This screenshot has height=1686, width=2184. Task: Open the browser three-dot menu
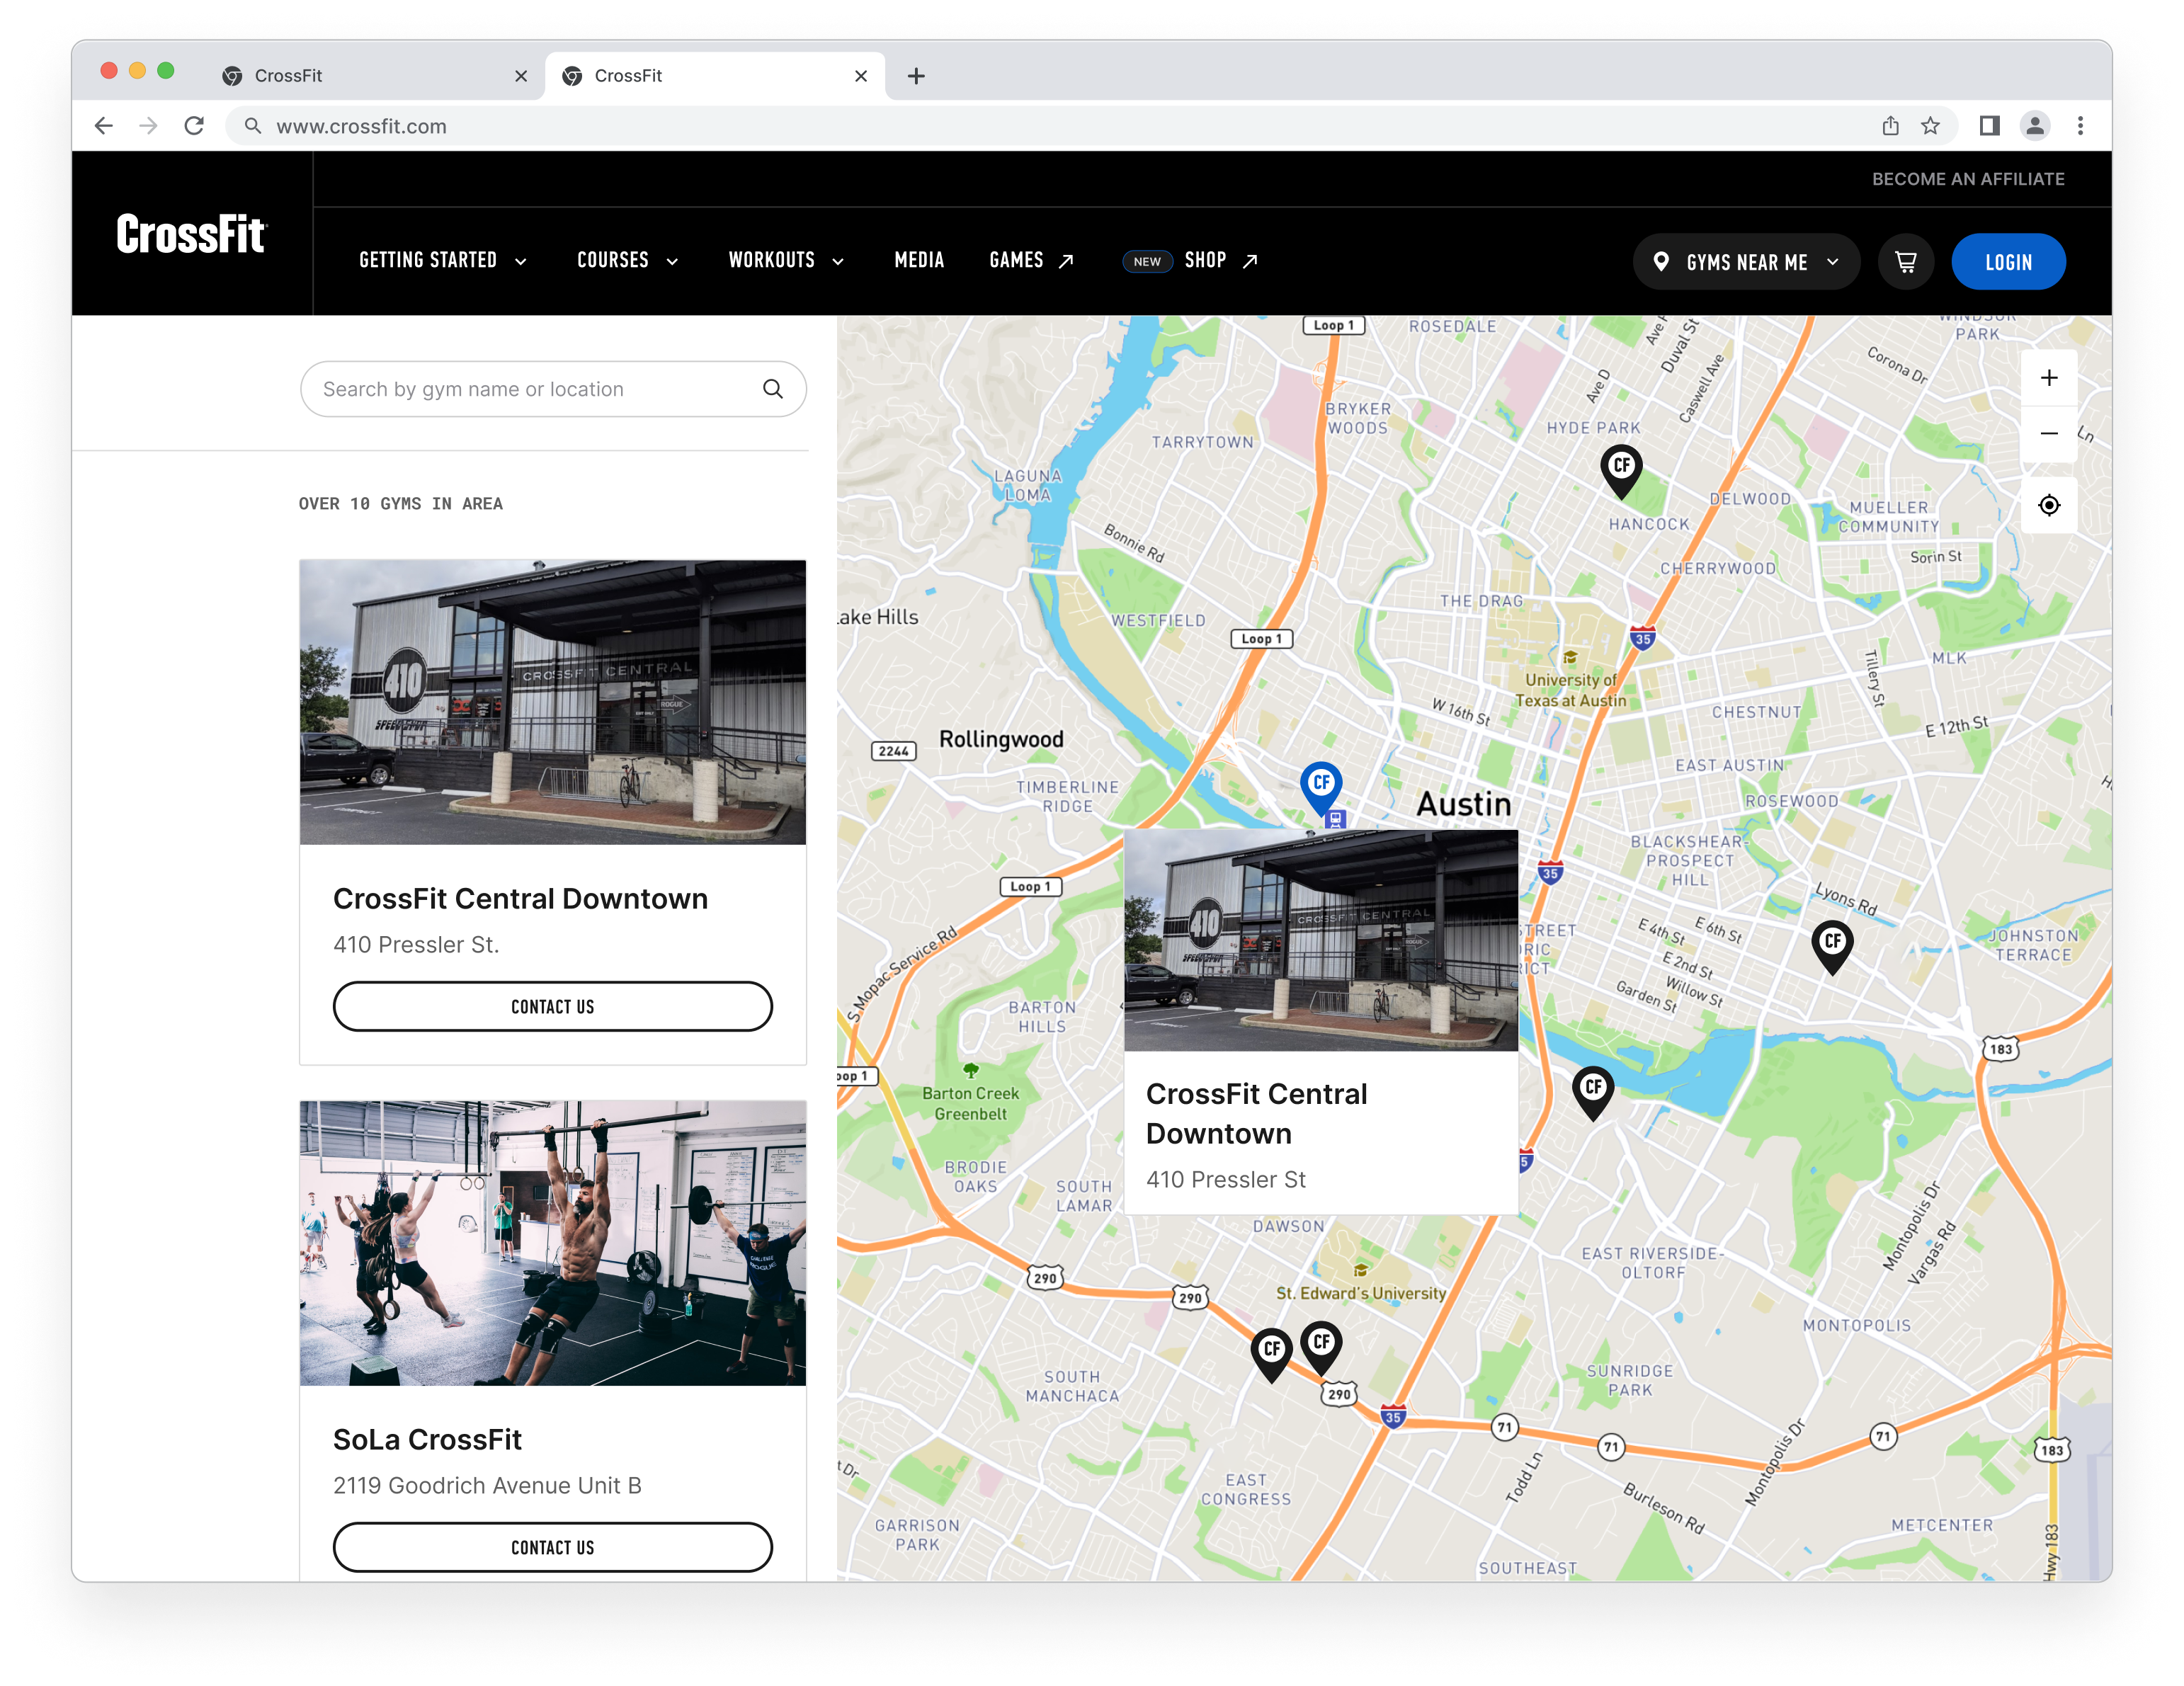click(2080, 126)
